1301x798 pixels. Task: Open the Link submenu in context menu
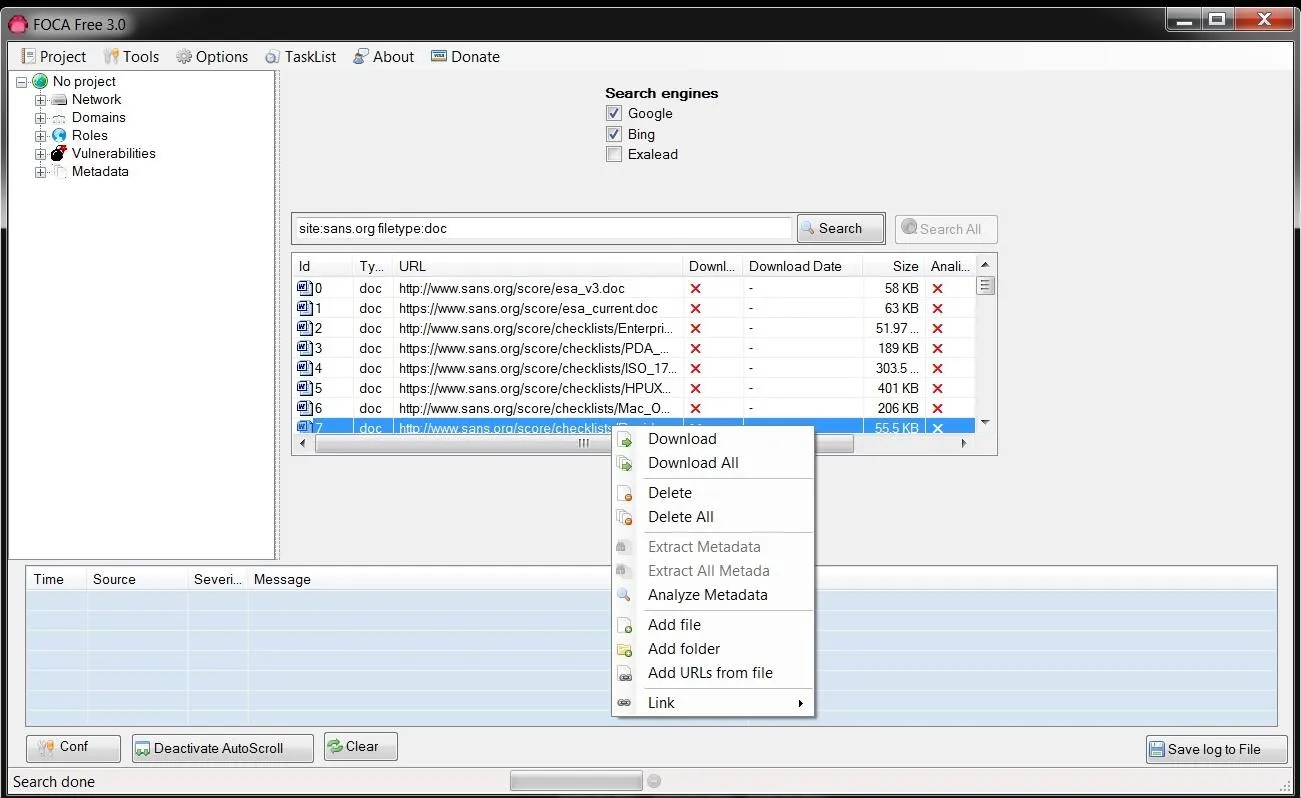(713, 703)
